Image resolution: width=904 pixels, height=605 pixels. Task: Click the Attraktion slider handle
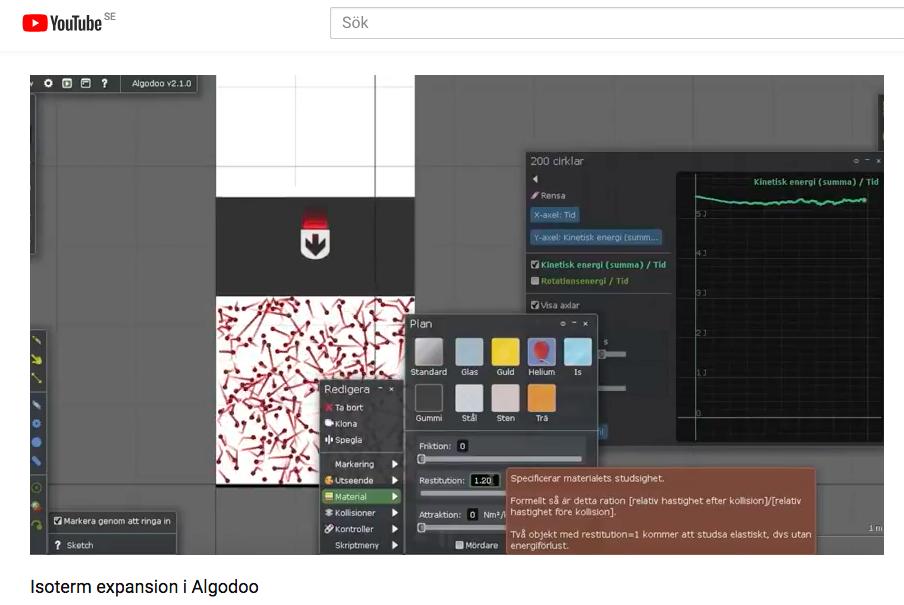421,527
